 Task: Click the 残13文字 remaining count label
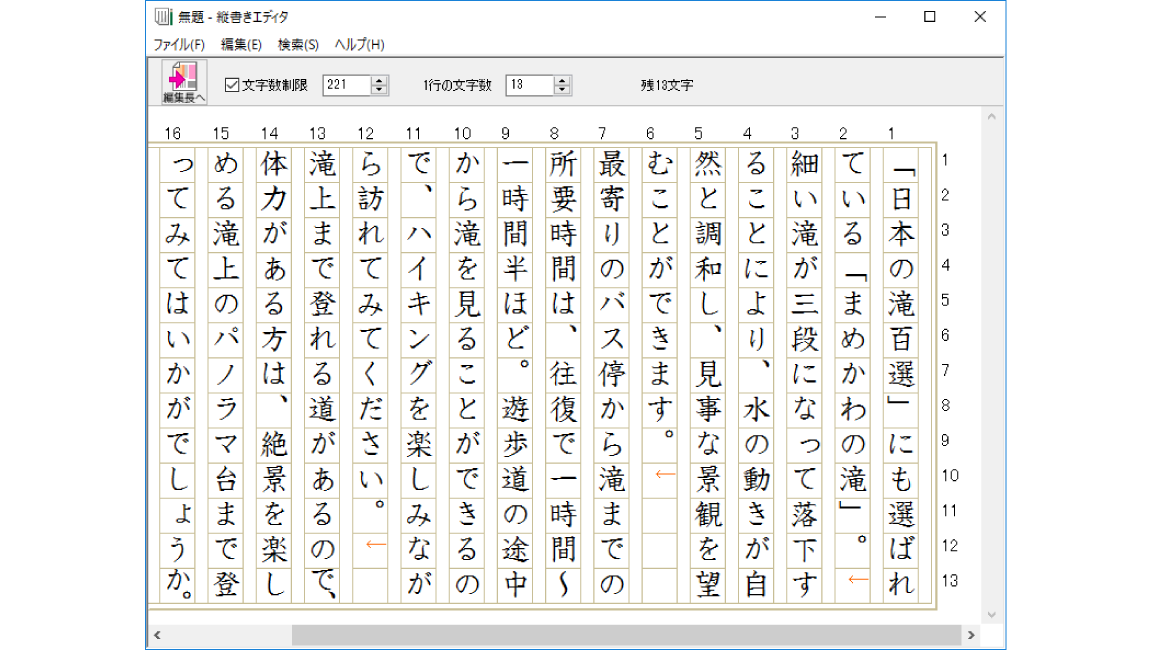(667, 85)
